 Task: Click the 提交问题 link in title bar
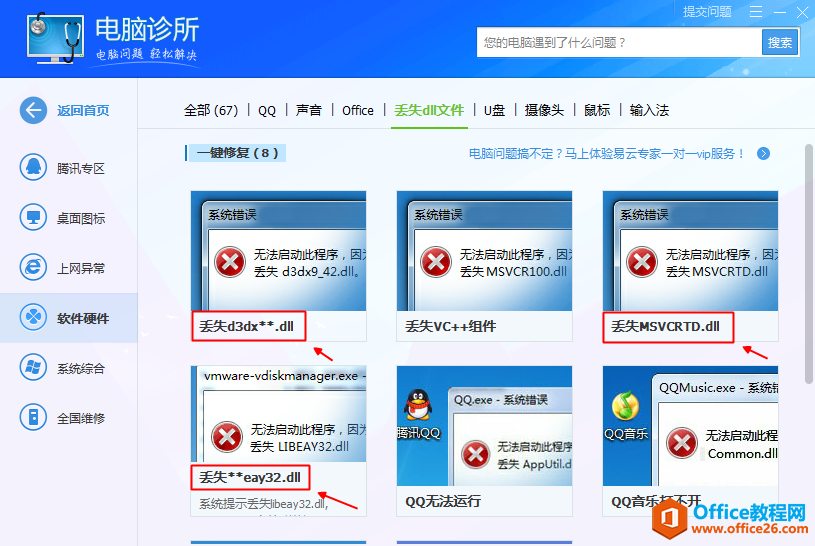tap(707, 11)
